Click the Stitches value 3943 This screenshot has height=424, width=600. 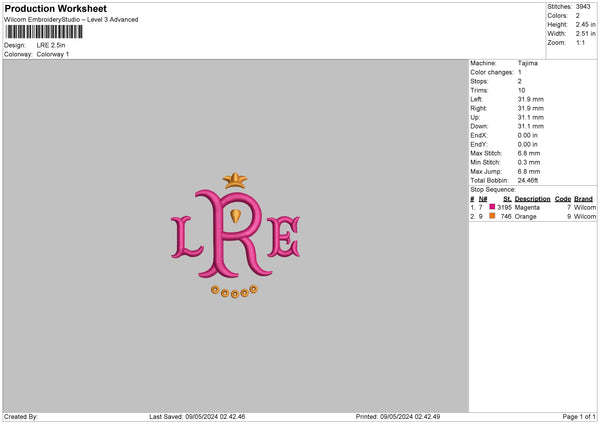point(583,7)
